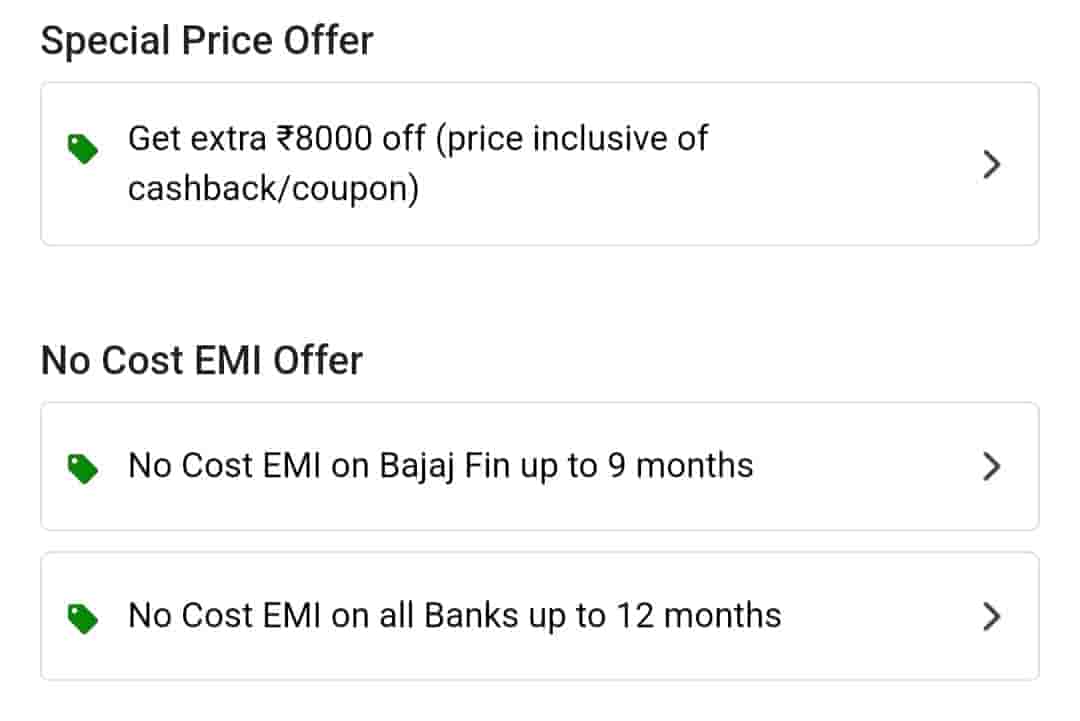Image resolution: width=1080 pixels, height=721 pixels.
Task: Click the "Special Price Offer" heading
Action: click(x=207, y=41)
